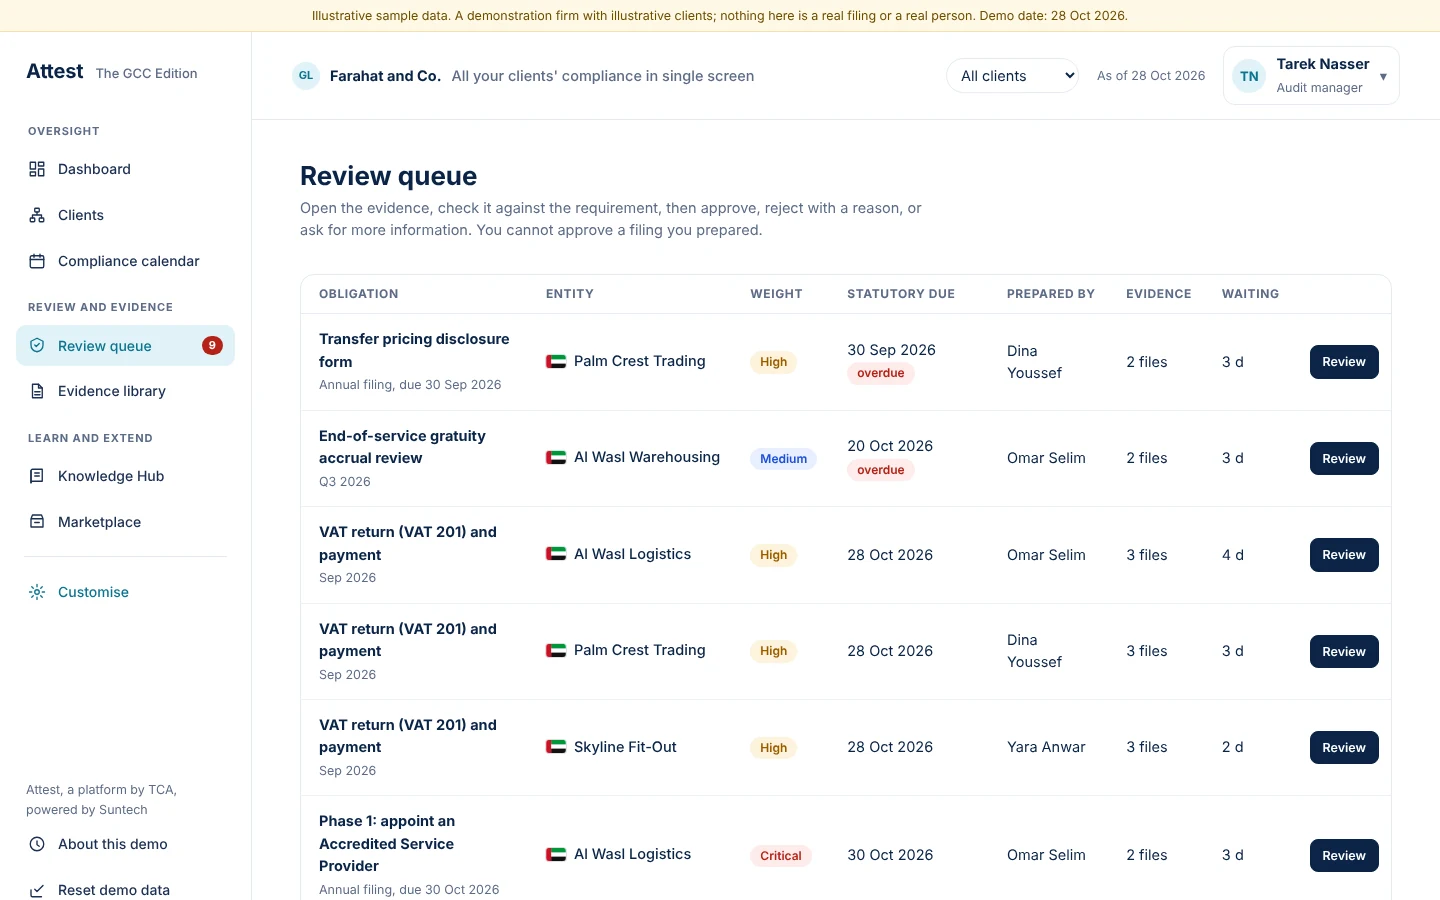This screenshot has width=1440, height=900.
Task: Review the End-of-service gratuity accrual review
Action: pos(1344,459)
